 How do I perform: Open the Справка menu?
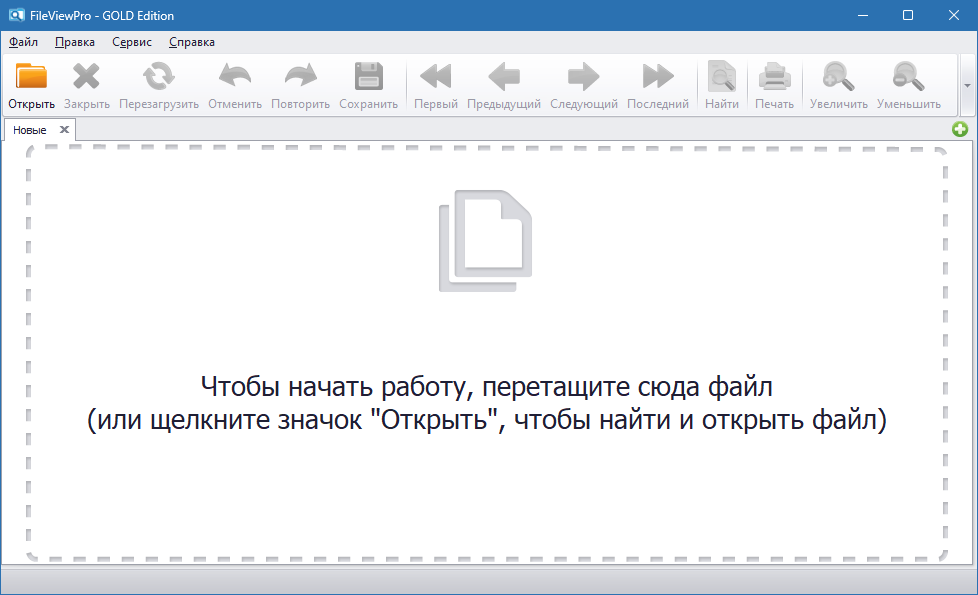click(191, 42)
